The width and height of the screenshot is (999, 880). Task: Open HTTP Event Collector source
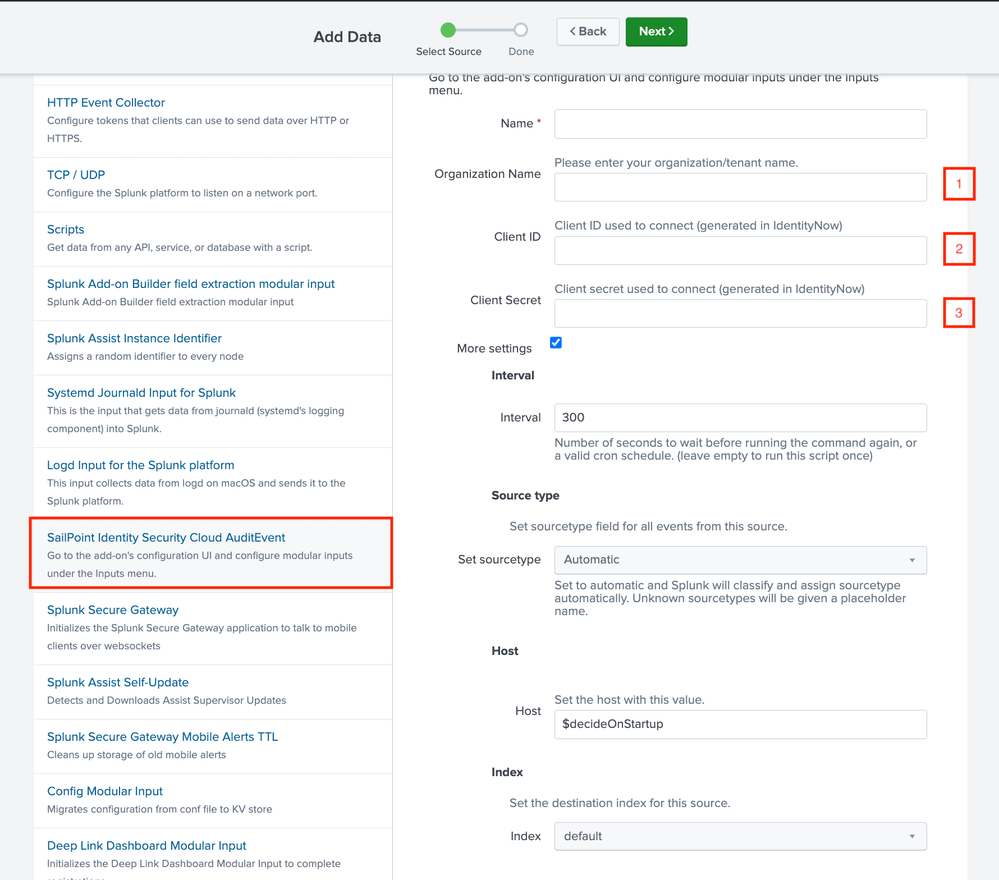pyautogui.click(x=106, y=103)
